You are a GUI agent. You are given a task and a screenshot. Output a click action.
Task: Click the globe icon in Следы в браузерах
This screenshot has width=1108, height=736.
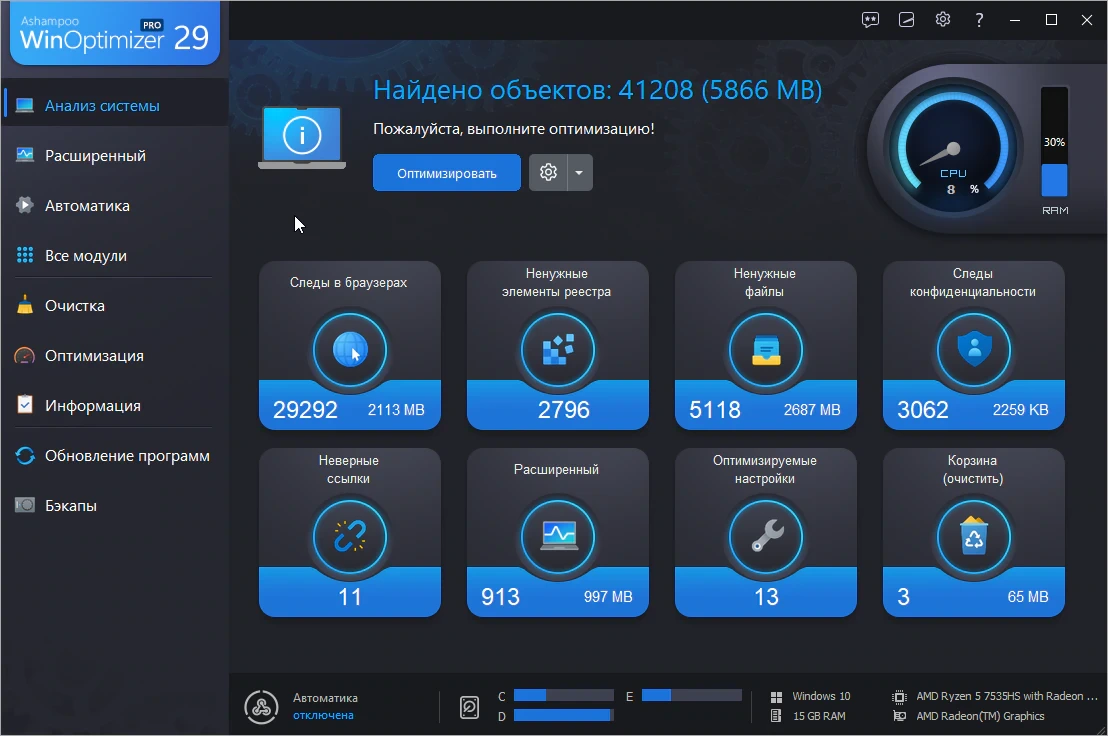pos(350,350)
